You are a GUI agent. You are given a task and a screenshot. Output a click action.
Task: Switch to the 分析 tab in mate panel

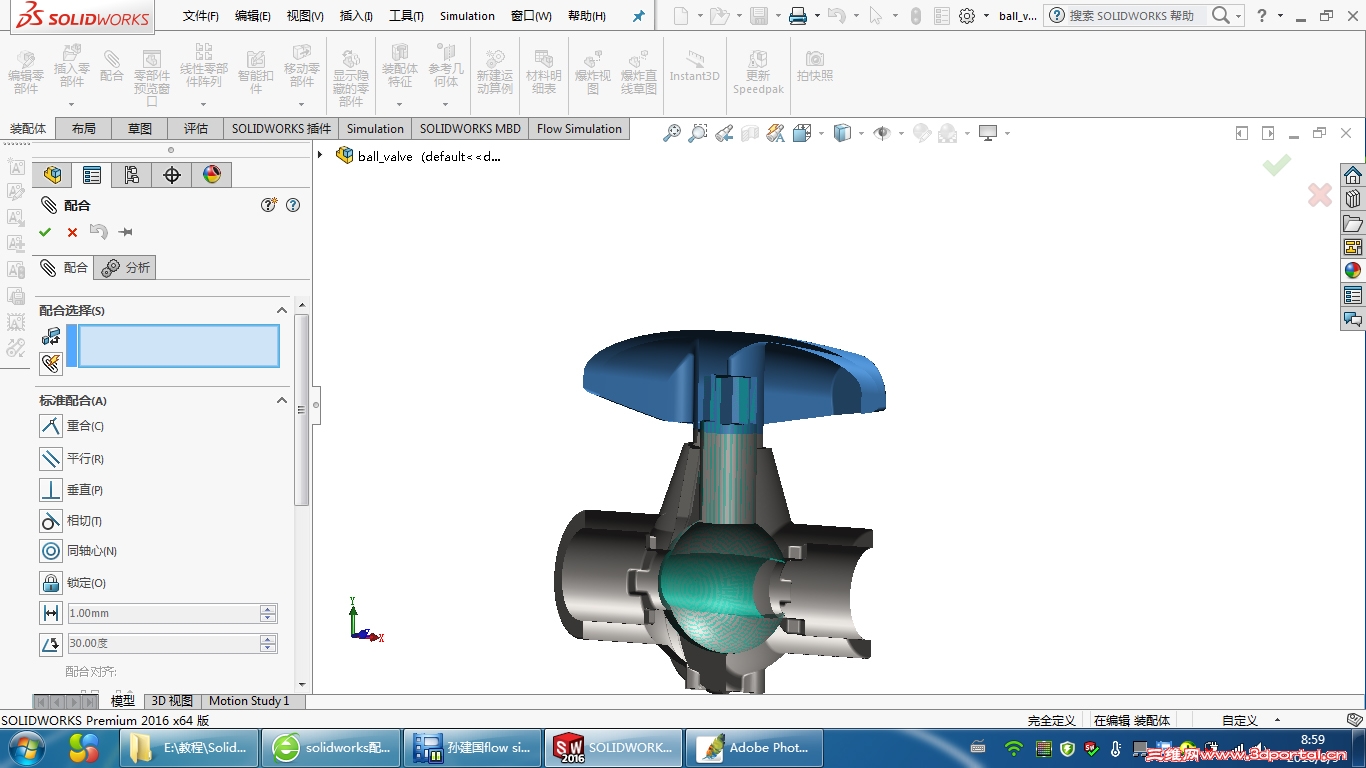click(x=126, y=268)
